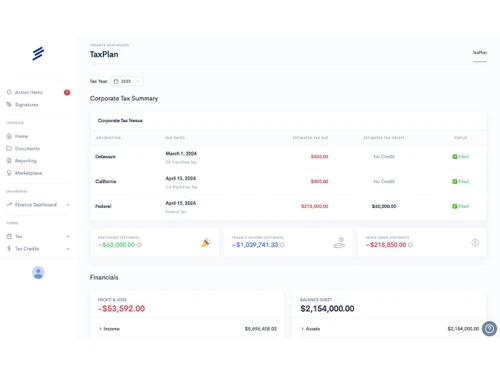The height and width of the screenshot is (375, 500).
Task: Click the striped app logo in the sidebar
Action: (38, 53)
